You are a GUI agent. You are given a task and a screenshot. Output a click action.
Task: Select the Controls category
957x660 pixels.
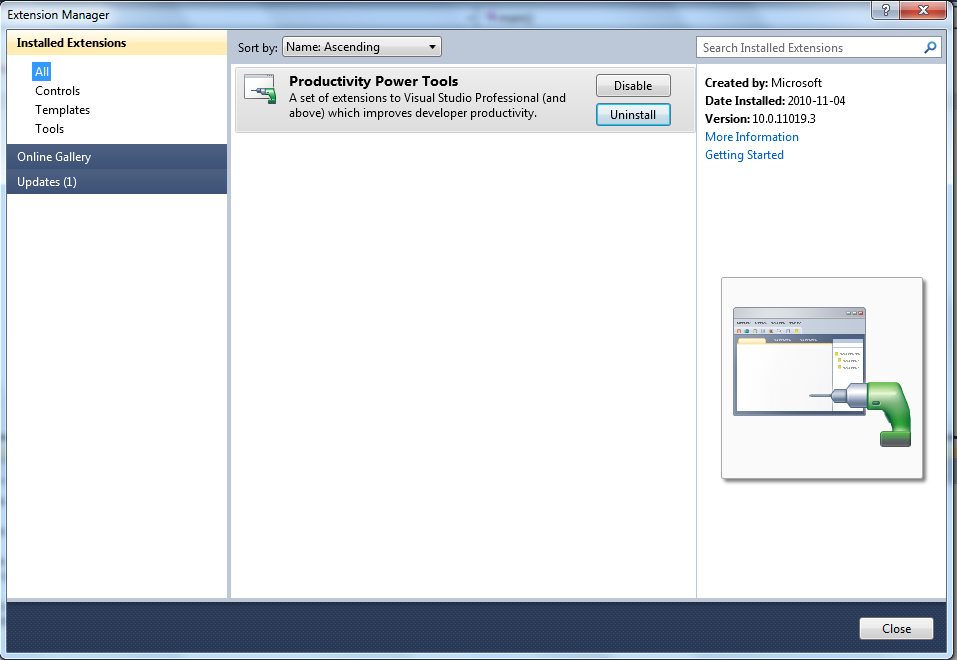57,91
